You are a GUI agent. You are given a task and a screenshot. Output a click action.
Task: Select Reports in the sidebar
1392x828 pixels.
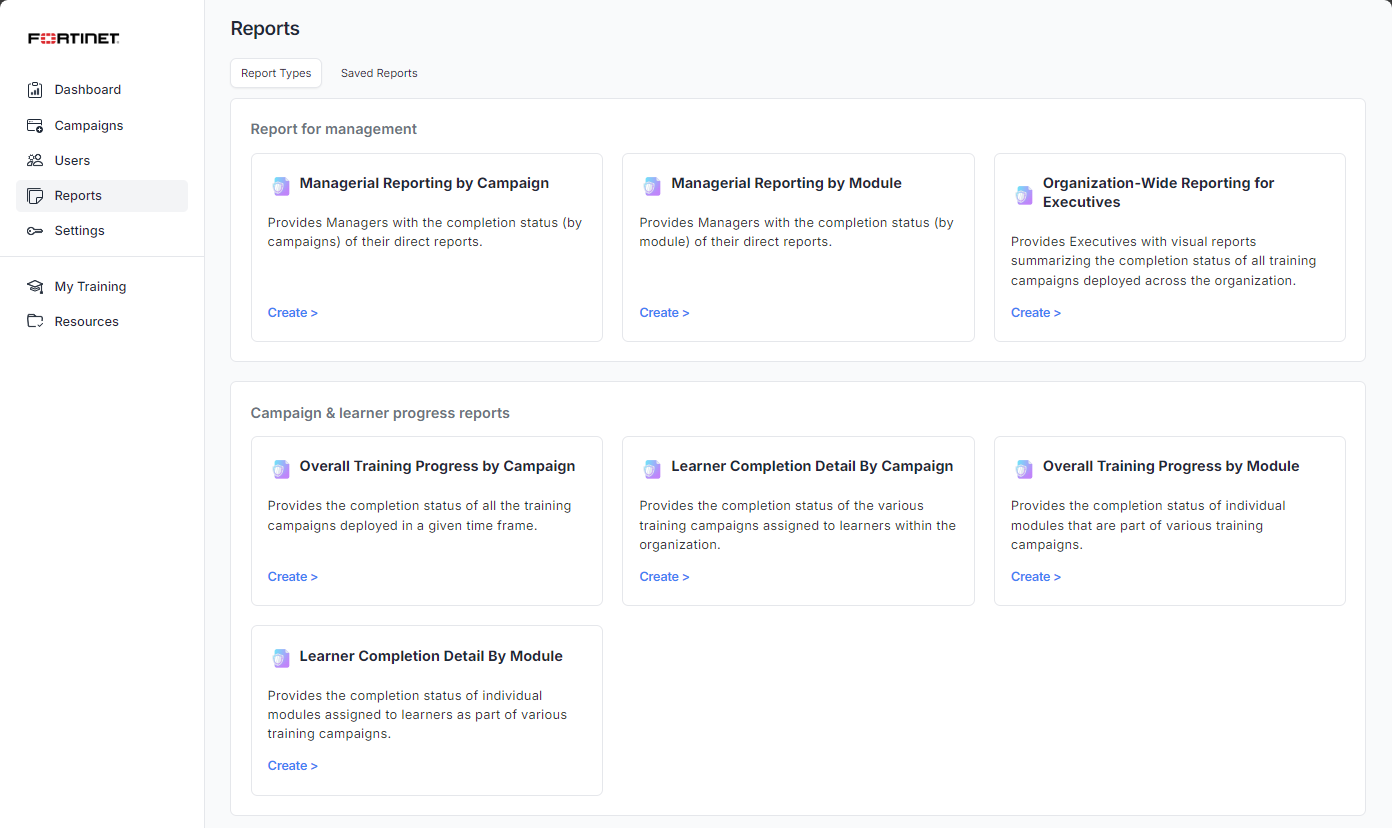pos(102,196)
